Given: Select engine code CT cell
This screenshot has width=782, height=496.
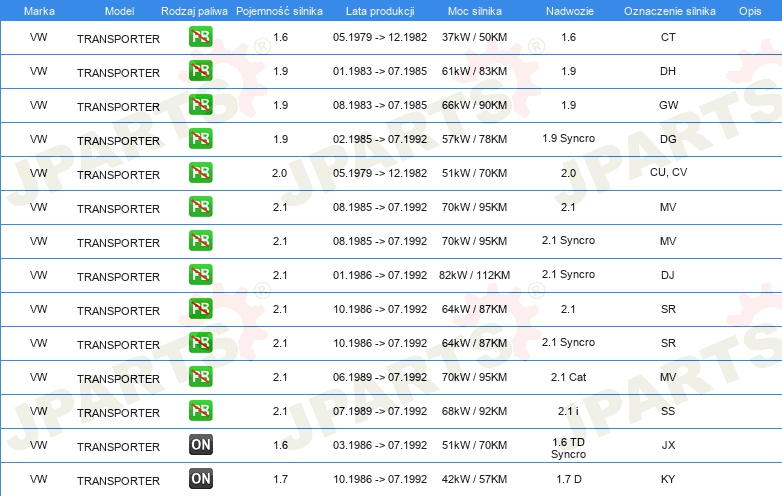Looking at the screenshot, I should coord(668,37).
